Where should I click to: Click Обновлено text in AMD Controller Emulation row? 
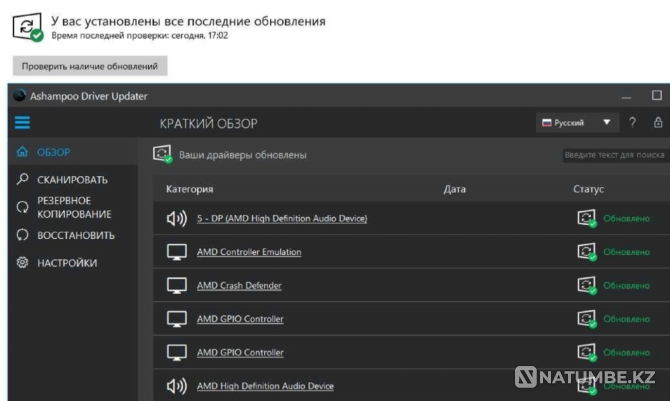626,252
